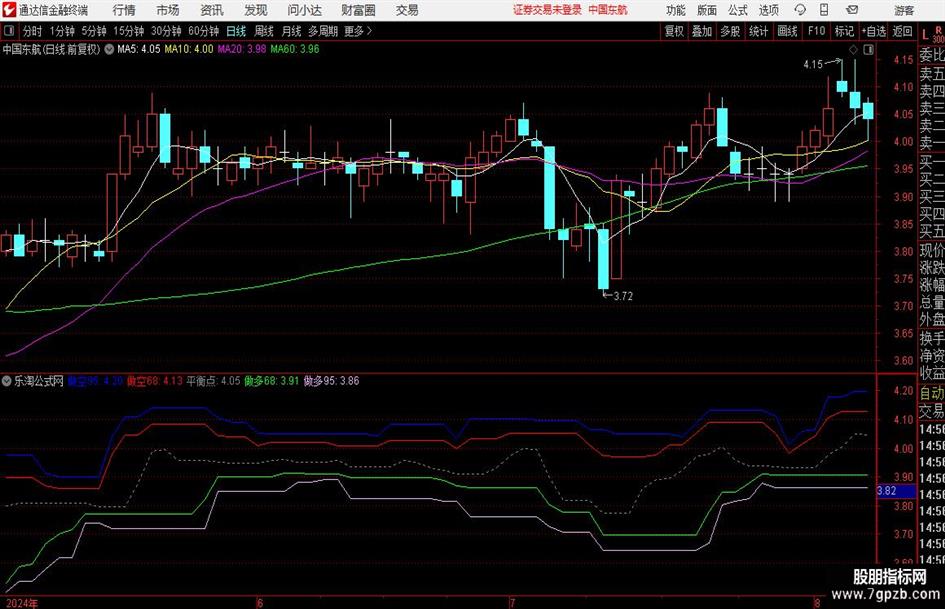Open the 交易 menu
The image size is (945, 609).
click(407, 10)
